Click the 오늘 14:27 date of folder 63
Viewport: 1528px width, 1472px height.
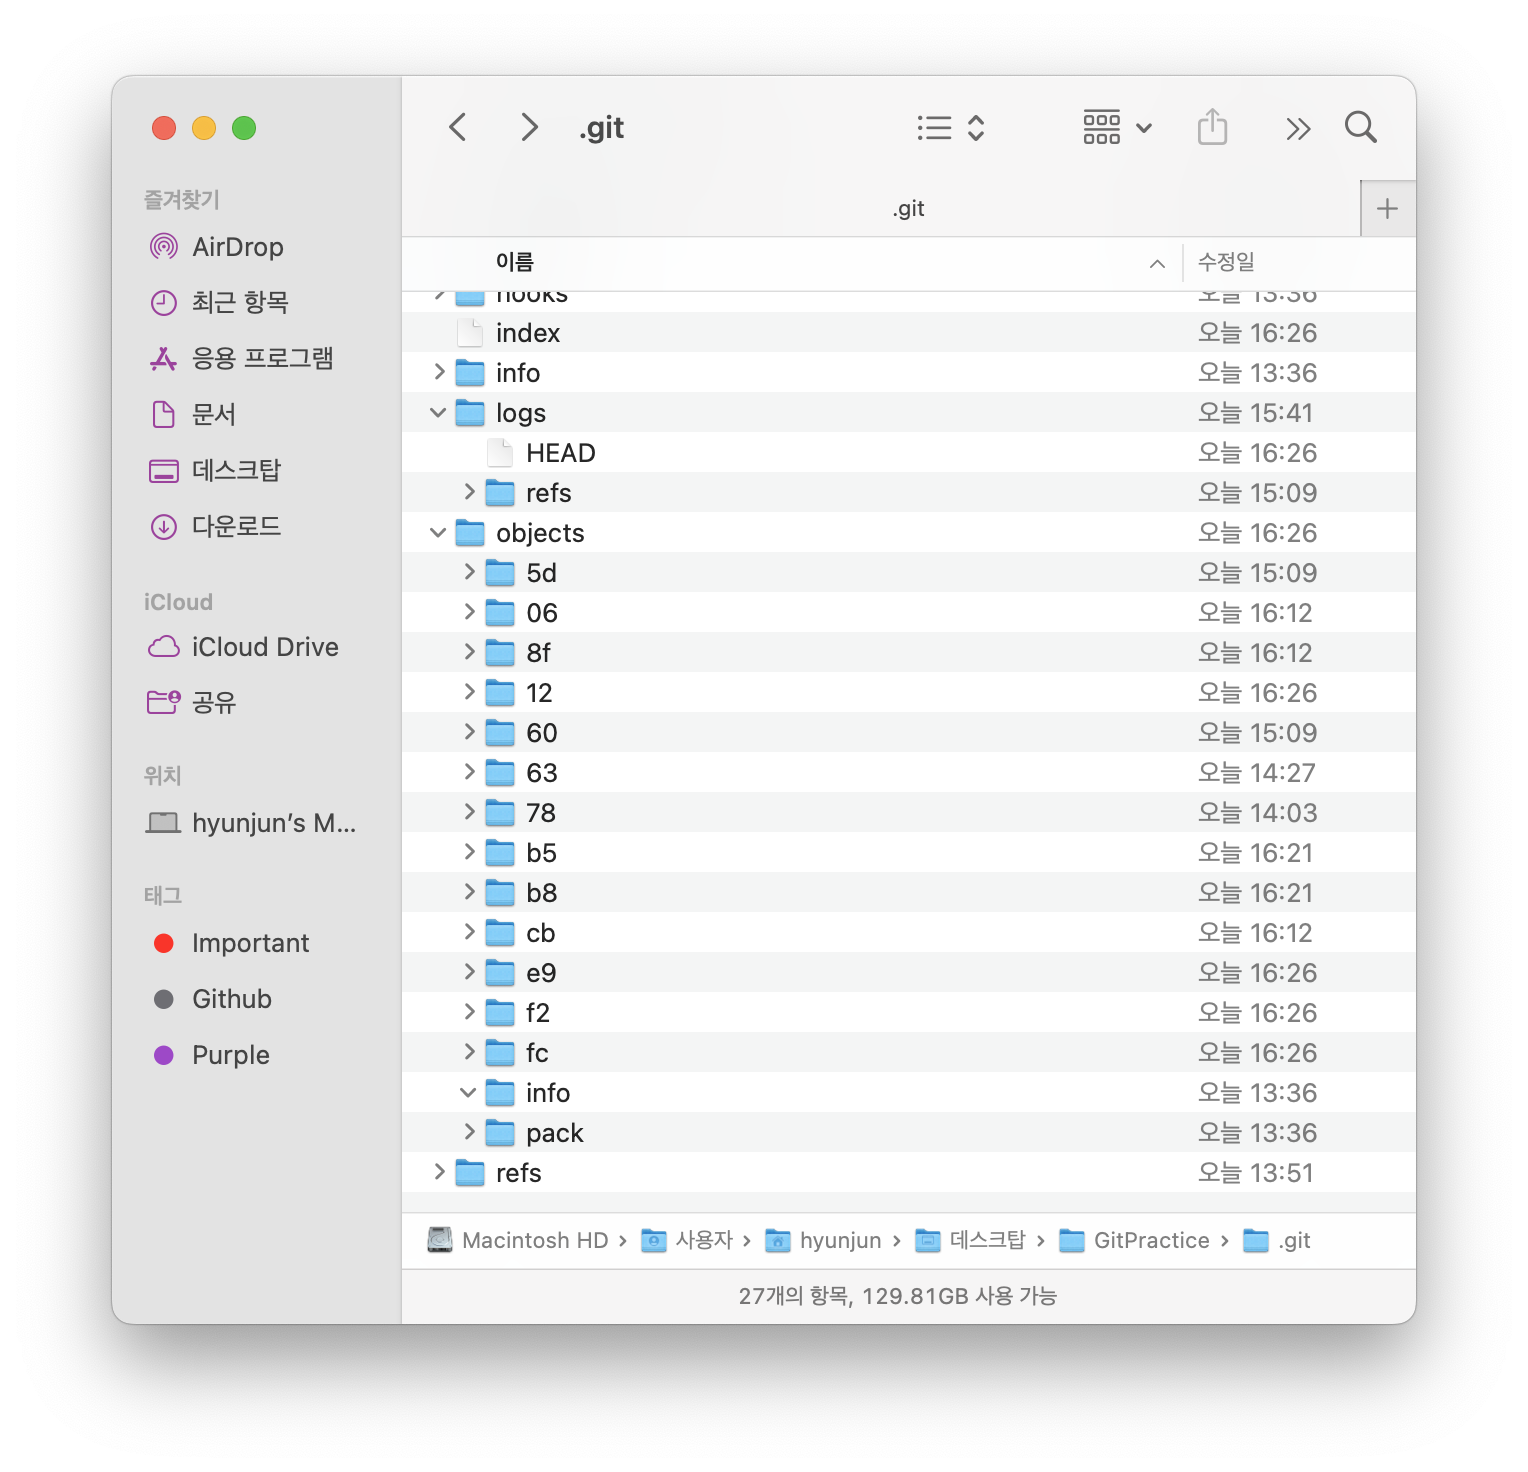pyautogui.click(x=1257, y=773)
